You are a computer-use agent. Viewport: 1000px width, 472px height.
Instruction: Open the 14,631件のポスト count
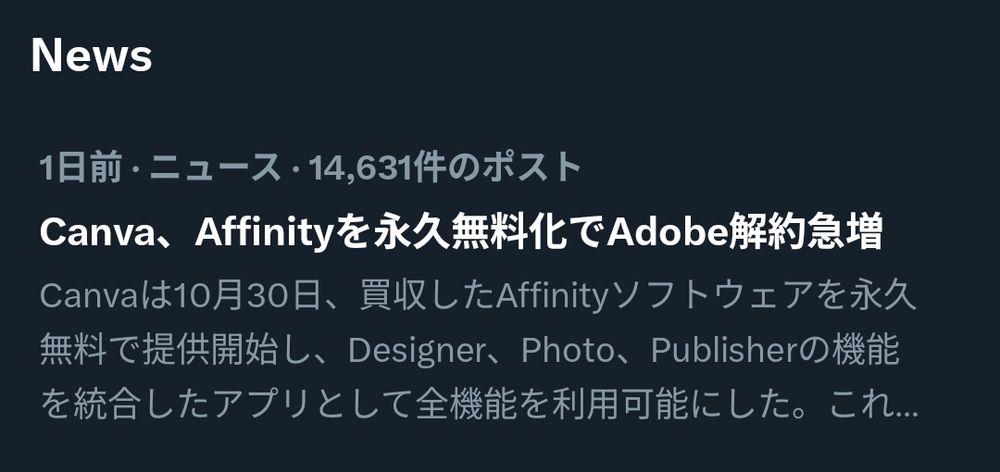click(x=445, y=168)
